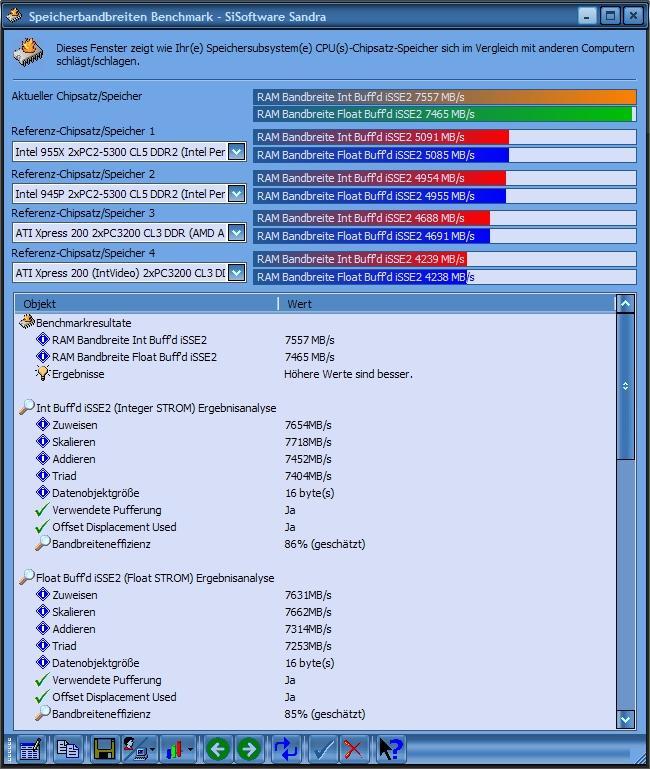Click the green forward arrow button
Viewport: 650px width, 769px height.
click(249, 749)
